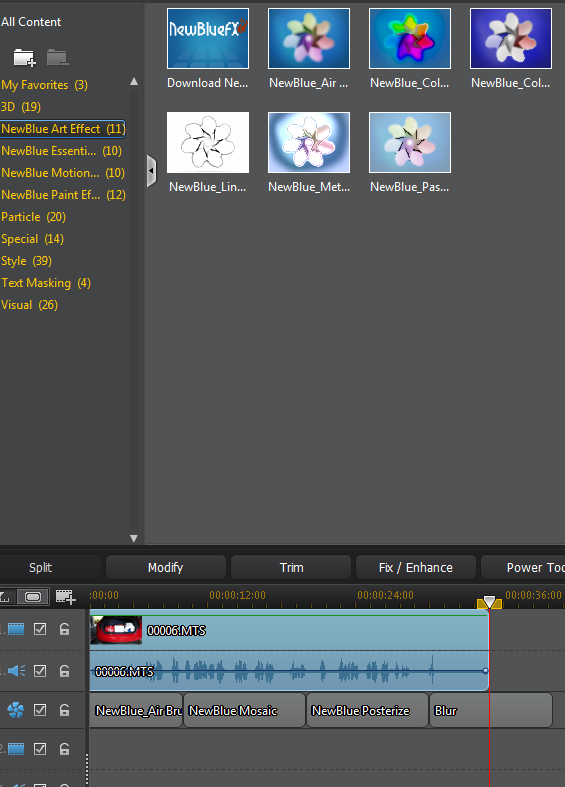Open NewBlue Paint Ef... (12) category
The height and width of the screenshot is (787, 565).
(x=63, y=195)
